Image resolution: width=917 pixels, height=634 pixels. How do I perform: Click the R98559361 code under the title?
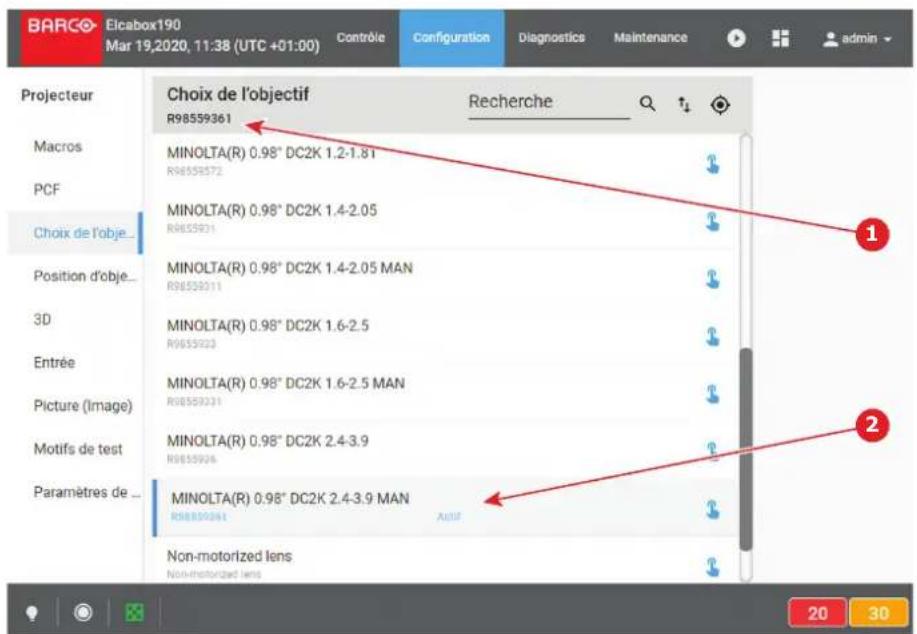[199, 119]
